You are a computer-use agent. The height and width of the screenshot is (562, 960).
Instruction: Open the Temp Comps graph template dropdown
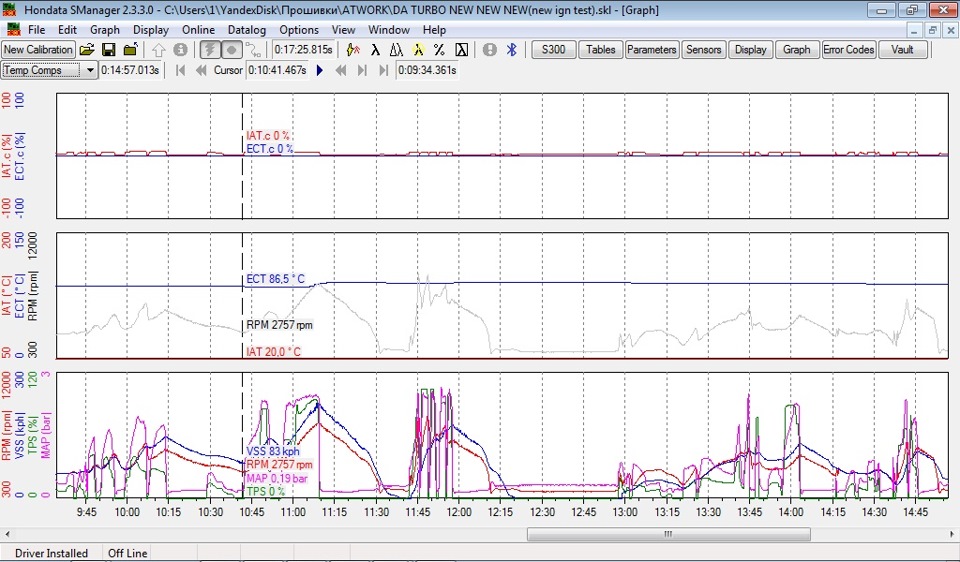91,70
